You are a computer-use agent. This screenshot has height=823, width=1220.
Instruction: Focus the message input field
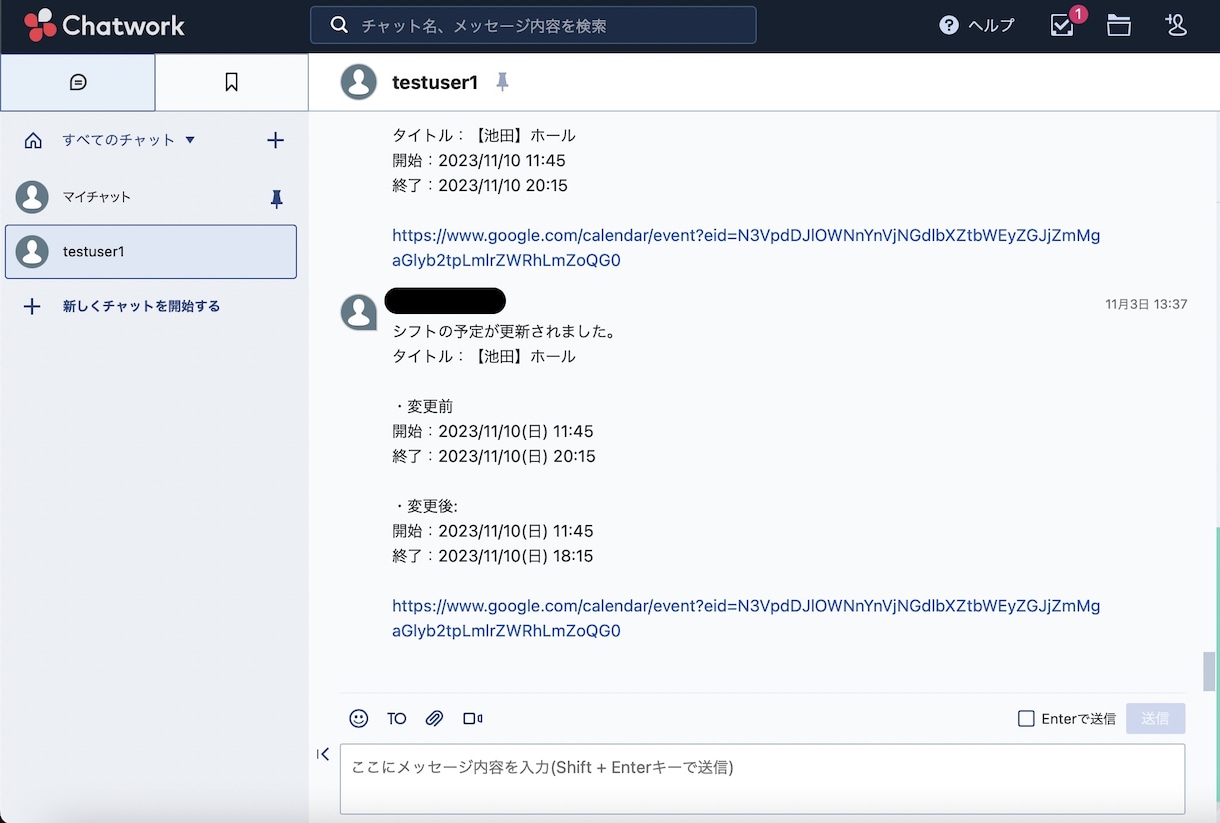(762, 779)
